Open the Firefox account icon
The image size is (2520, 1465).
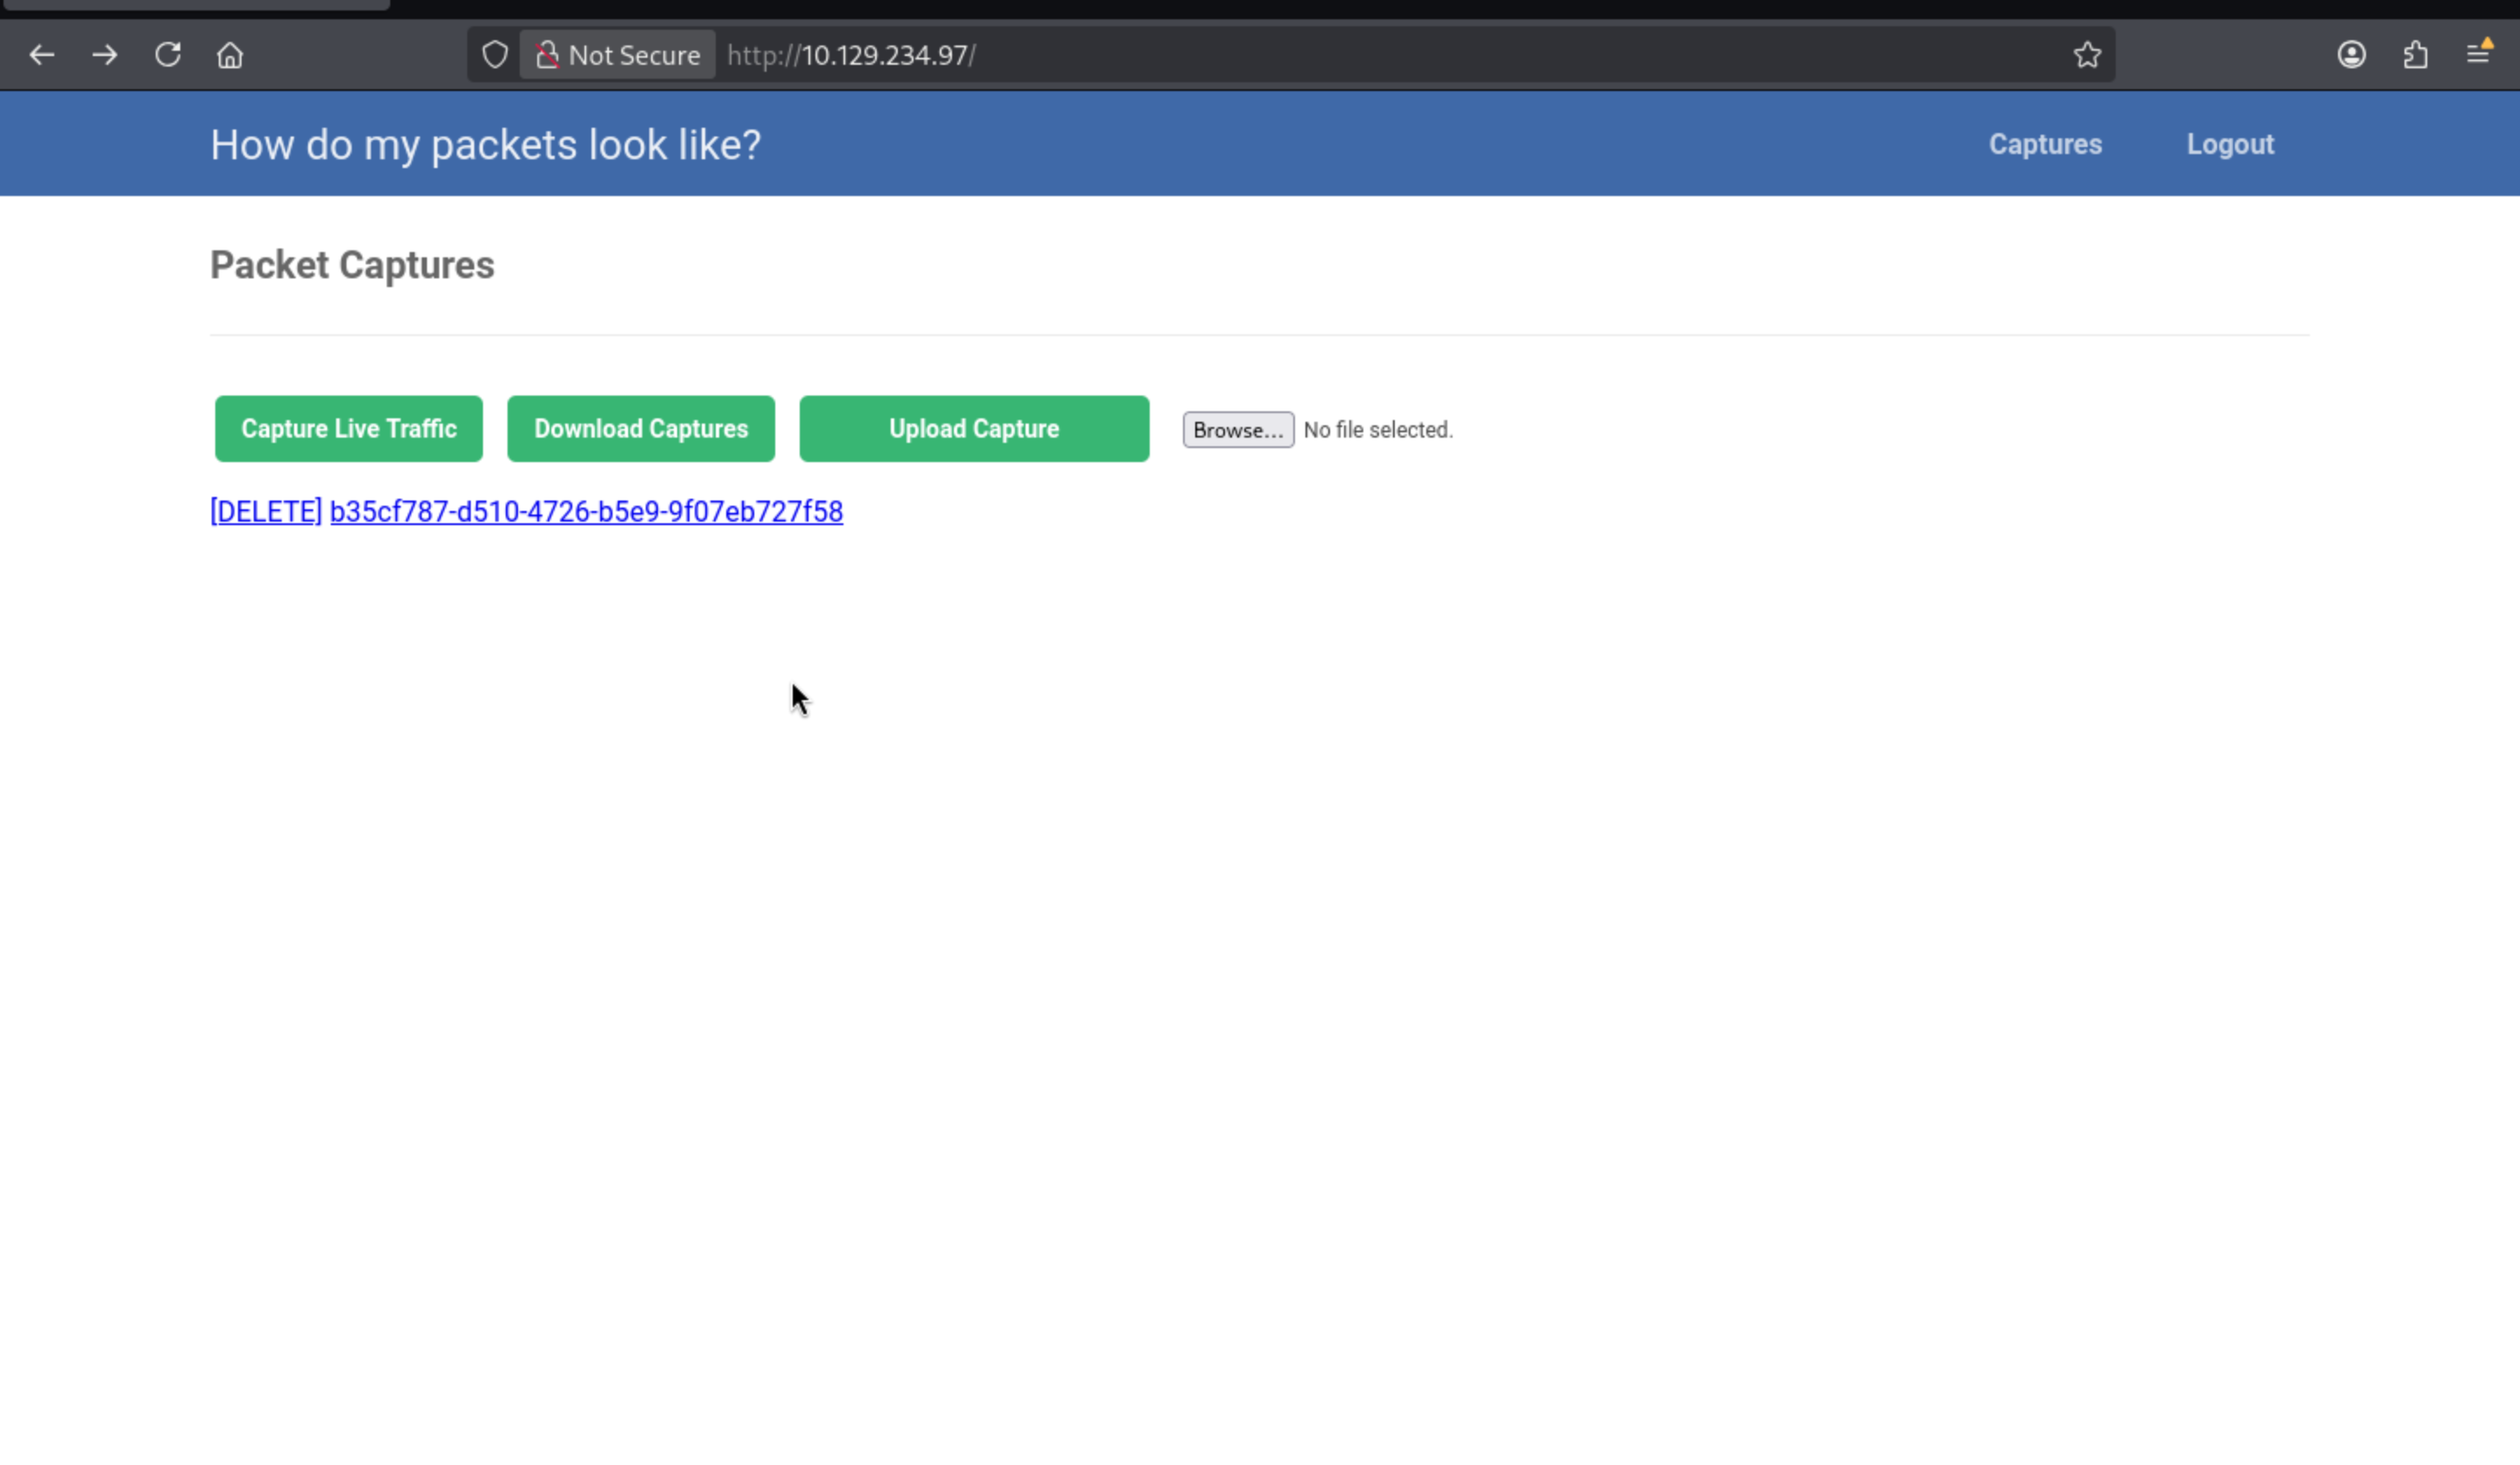pyautogui.click(x=2351, y=55)
